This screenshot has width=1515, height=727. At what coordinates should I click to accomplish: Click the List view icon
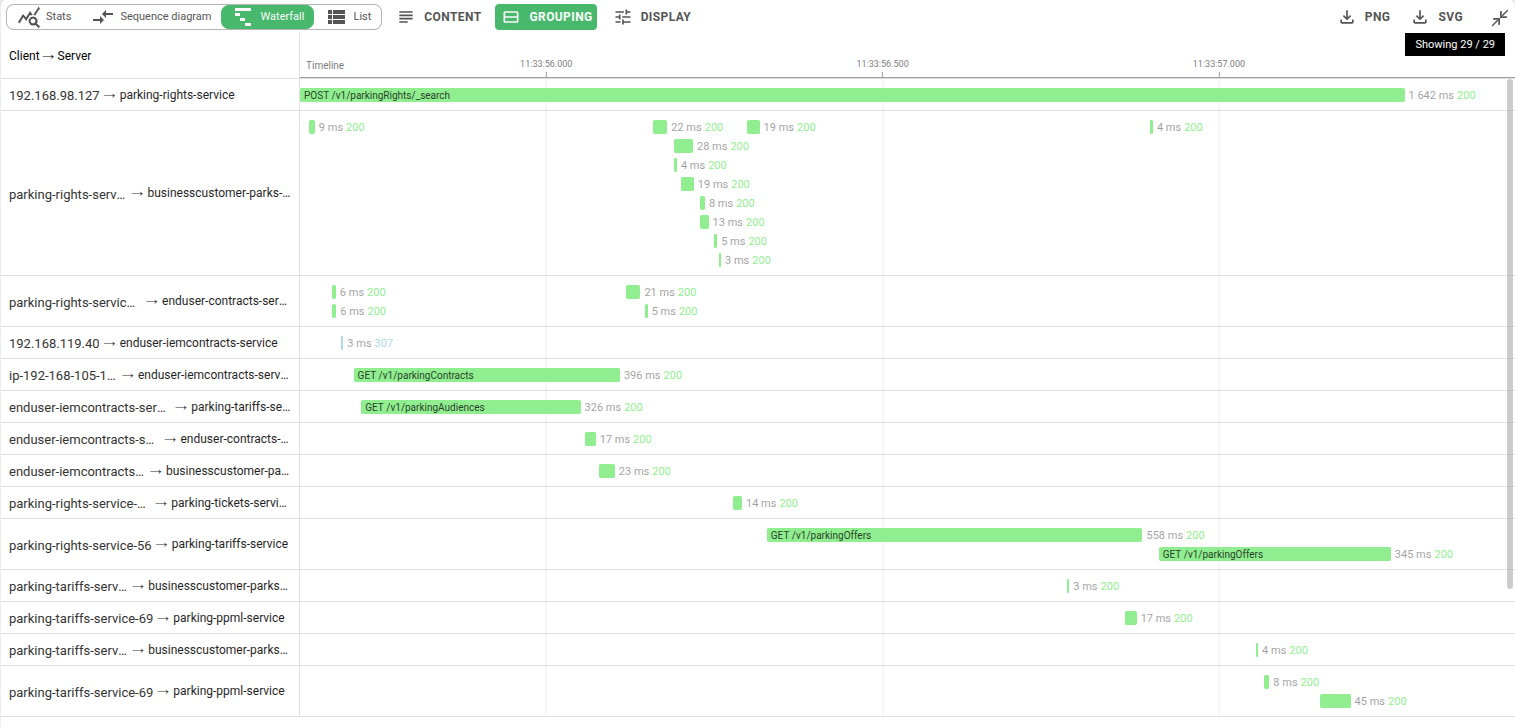click(337, 17)
